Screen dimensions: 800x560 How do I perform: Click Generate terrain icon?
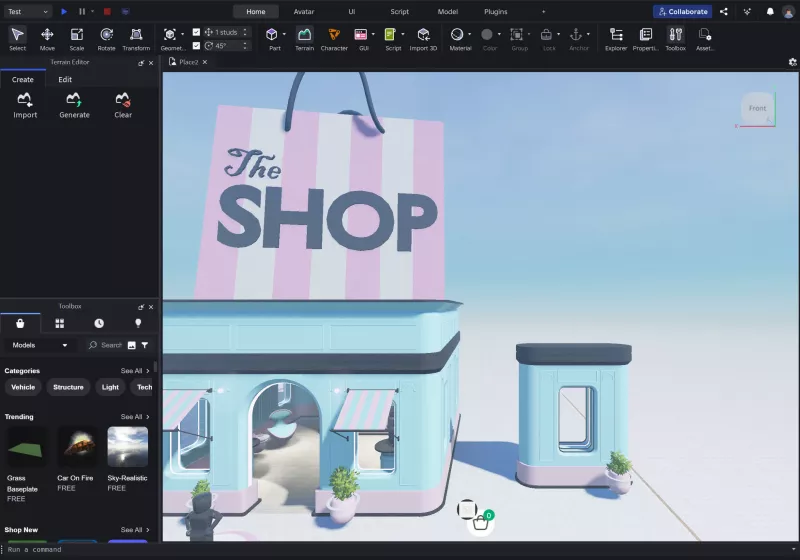pos(74,104)
